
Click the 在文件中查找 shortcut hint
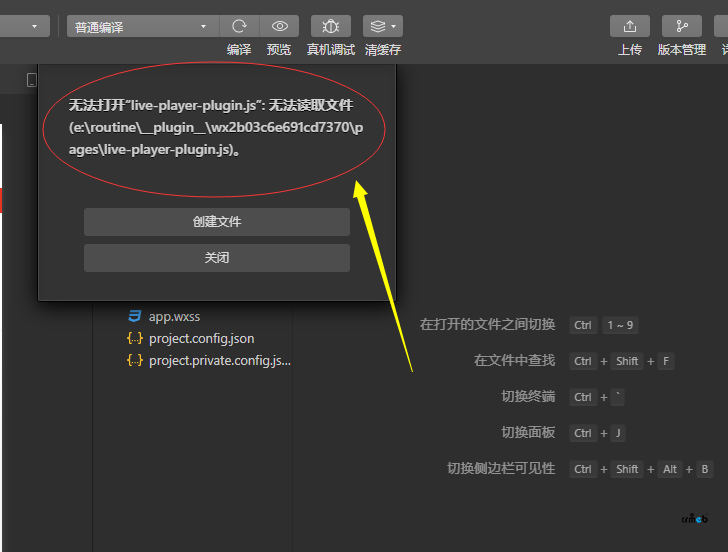coord(514,360)
